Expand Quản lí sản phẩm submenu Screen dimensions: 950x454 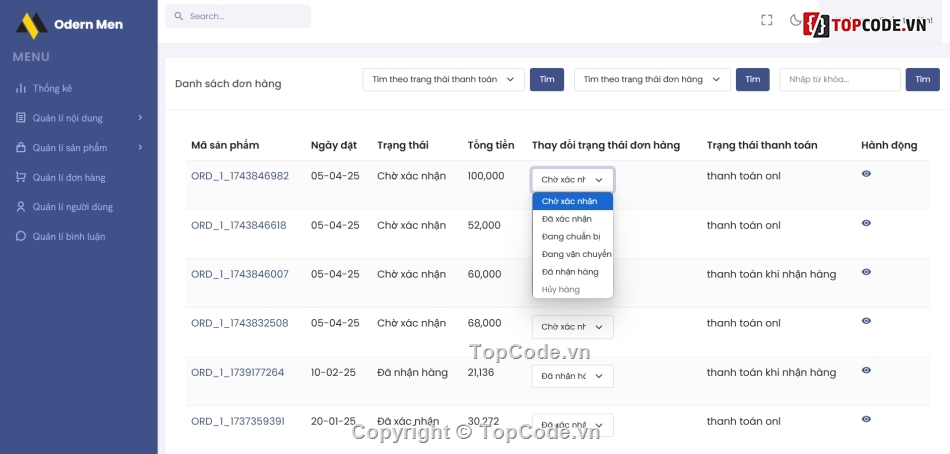click(x=140, y=148)
